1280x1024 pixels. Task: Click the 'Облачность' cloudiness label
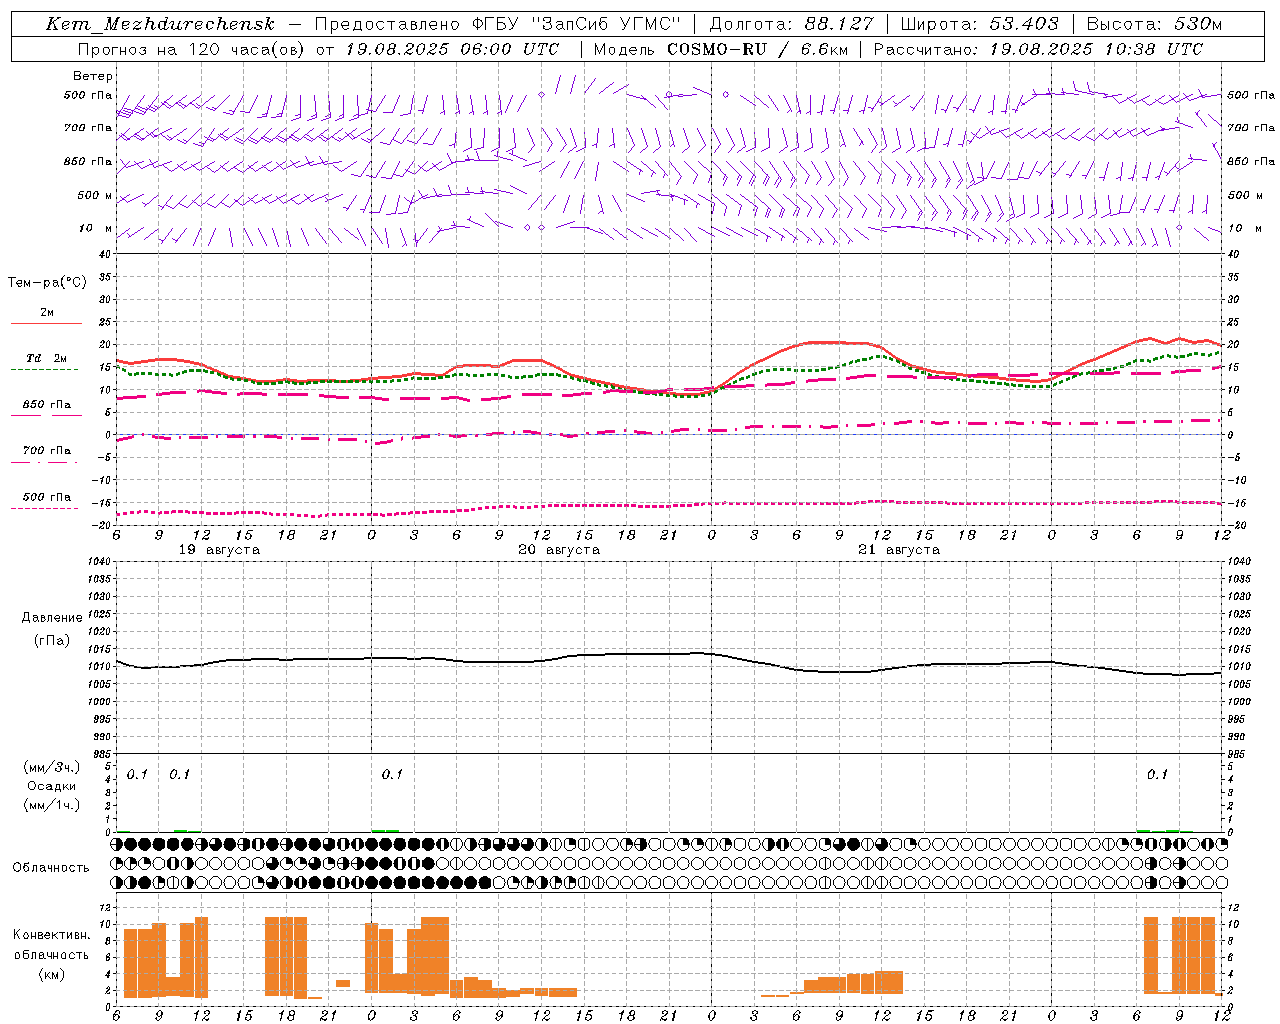coord(51,867)
